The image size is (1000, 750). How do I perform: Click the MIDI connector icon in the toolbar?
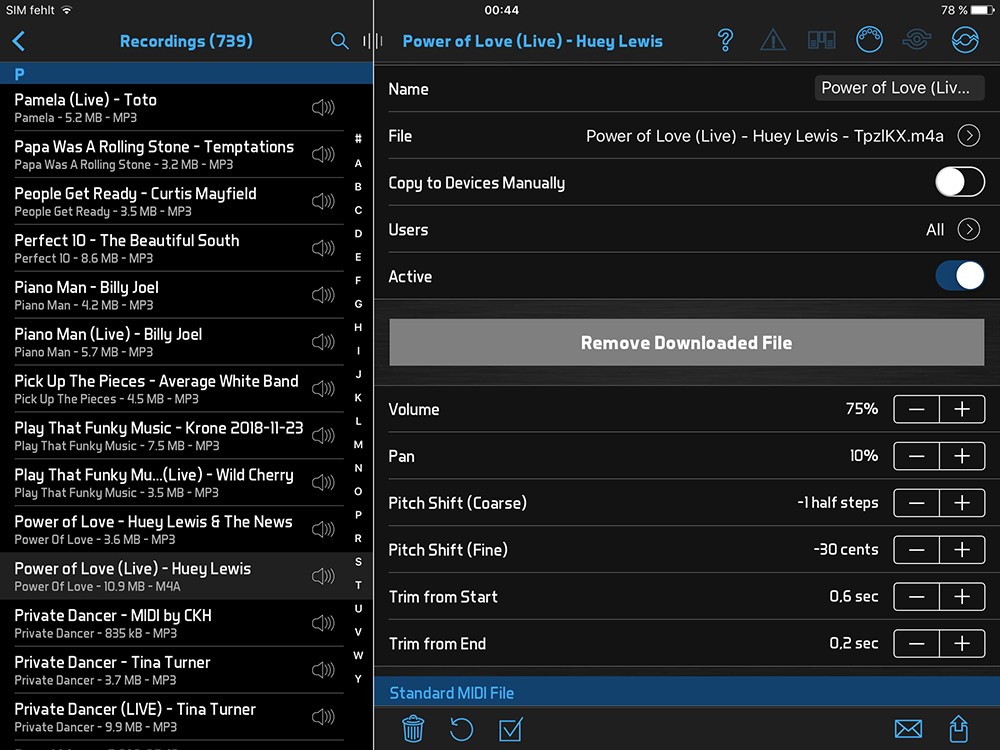869,41
